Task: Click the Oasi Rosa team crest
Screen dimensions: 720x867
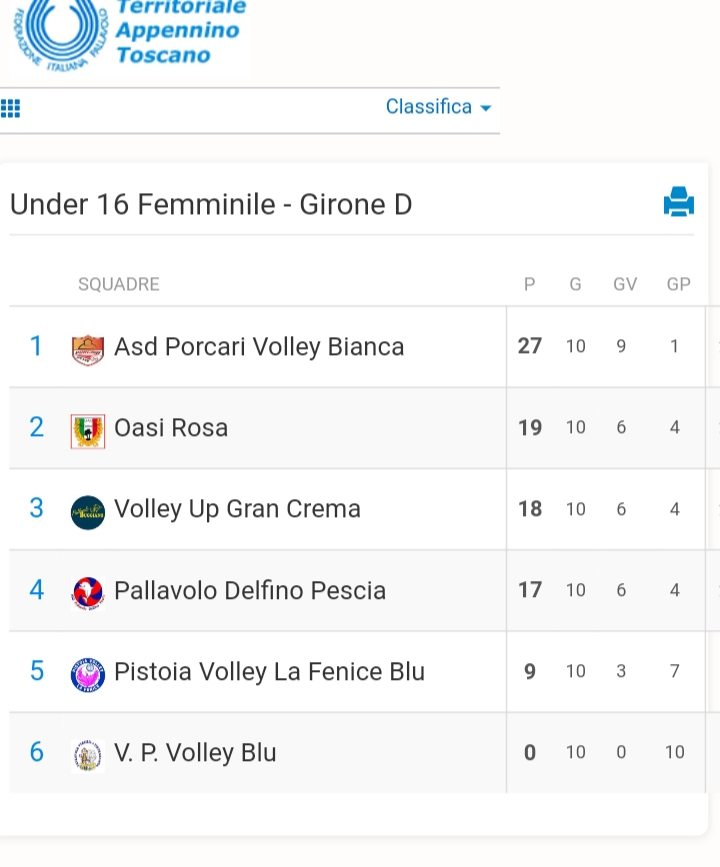Action: coord(88,431)
